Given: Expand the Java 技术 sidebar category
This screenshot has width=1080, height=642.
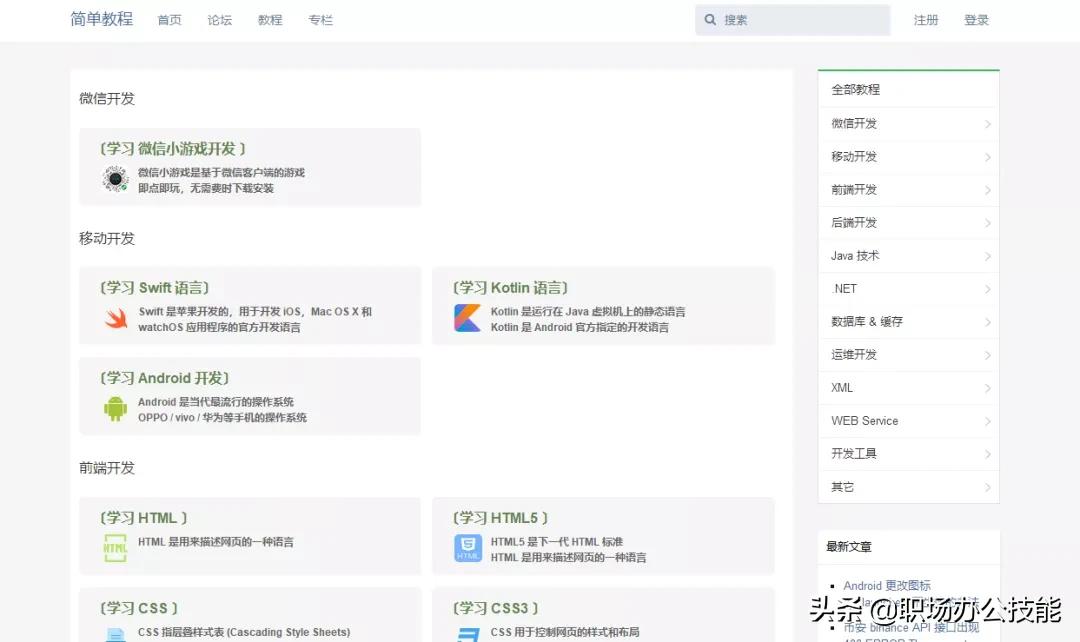Looking at the screenshot, I should pyautogui.click(x=988, y=255).
